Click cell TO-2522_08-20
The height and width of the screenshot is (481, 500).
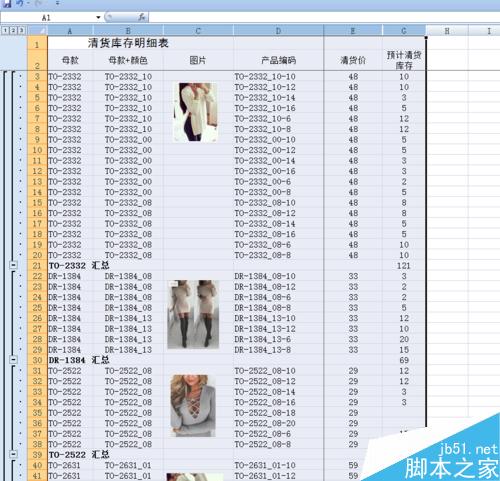265,423
